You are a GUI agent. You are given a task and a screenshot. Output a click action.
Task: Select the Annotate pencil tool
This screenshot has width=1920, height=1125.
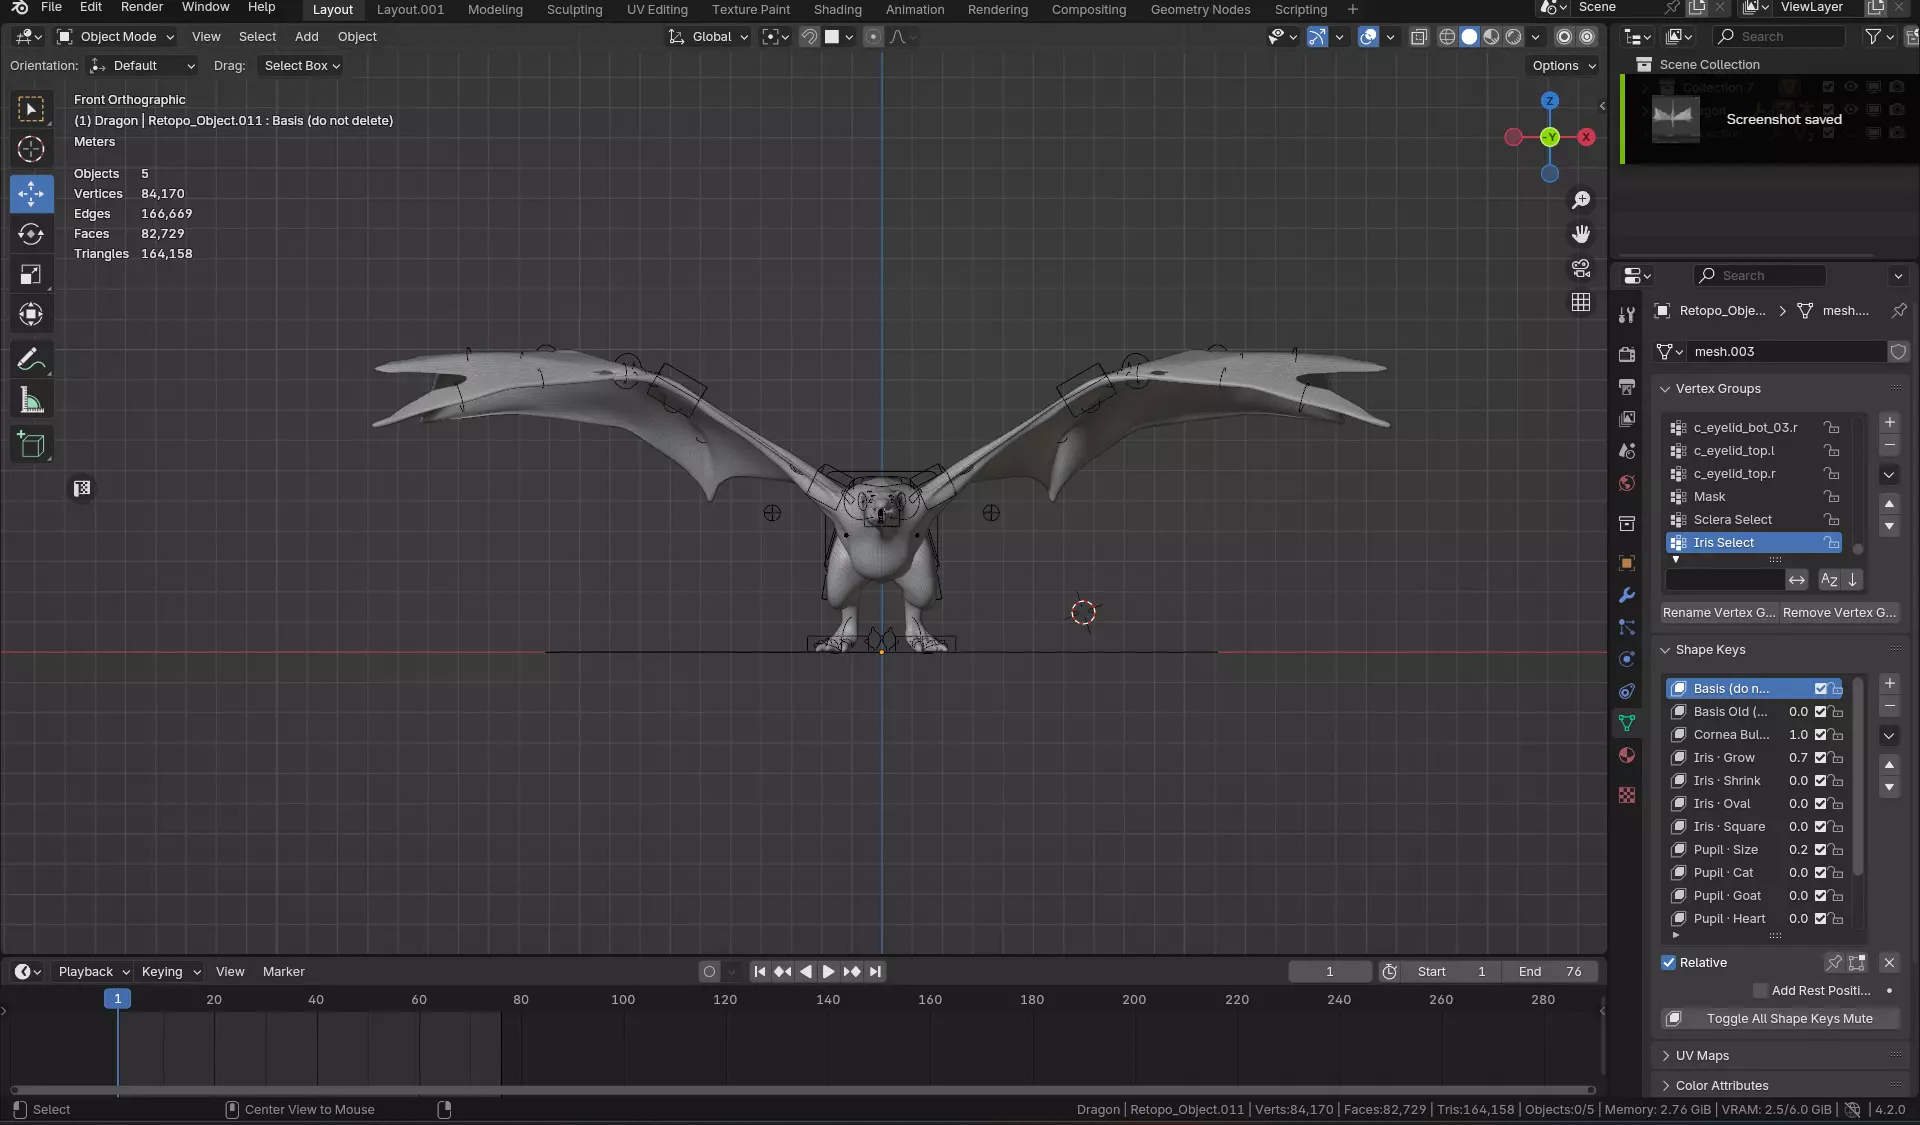[x=31, y=359]
